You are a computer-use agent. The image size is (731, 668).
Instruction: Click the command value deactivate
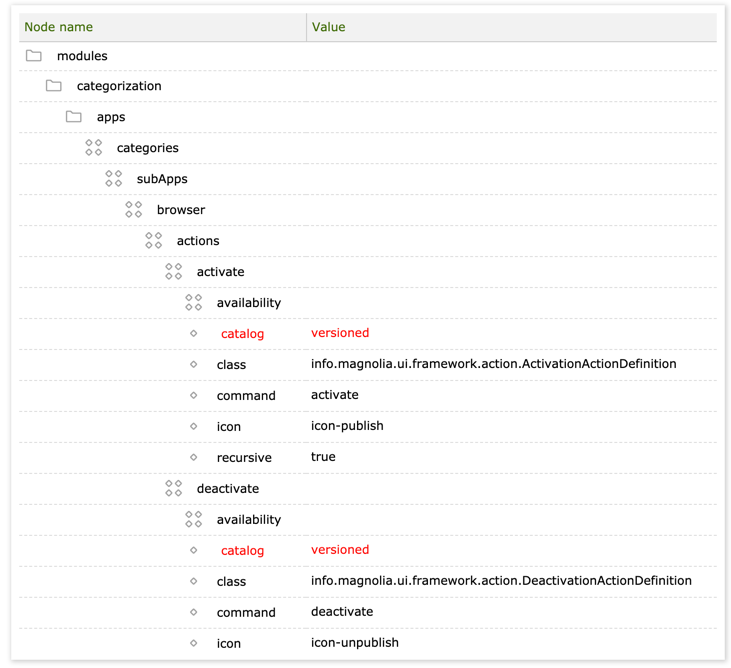point(342,612)
